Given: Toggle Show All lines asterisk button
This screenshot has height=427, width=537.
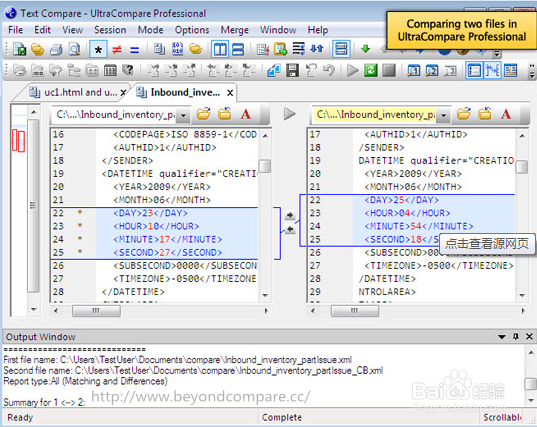Looking at the screenshot, I should pos(98,50).
